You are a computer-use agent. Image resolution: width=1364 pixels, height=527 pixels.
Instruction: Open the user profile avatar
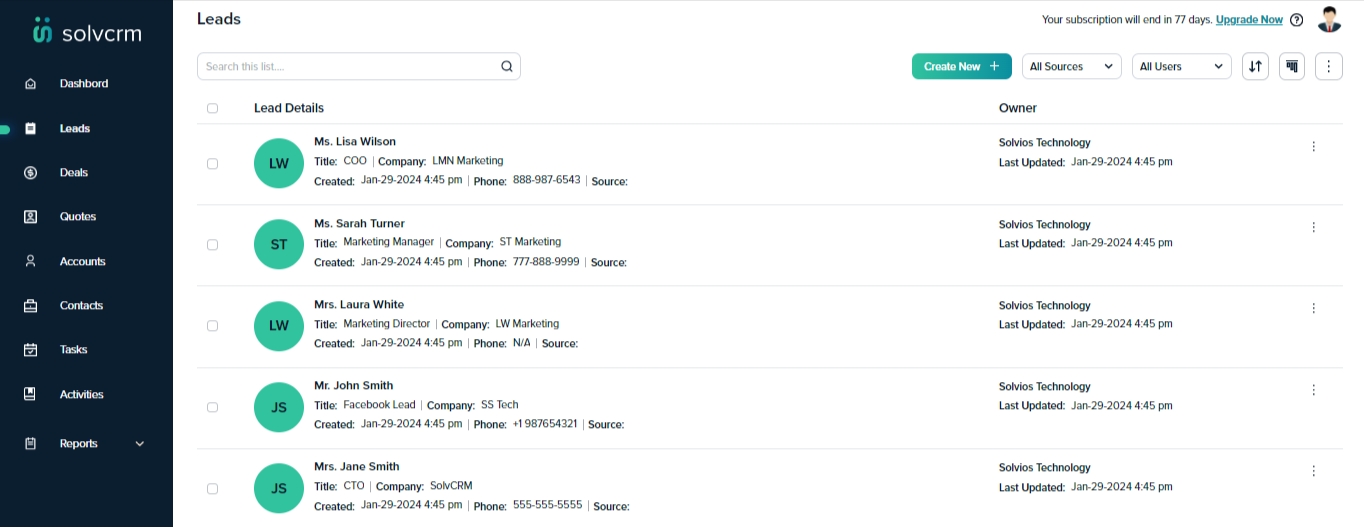(1329, 19)
